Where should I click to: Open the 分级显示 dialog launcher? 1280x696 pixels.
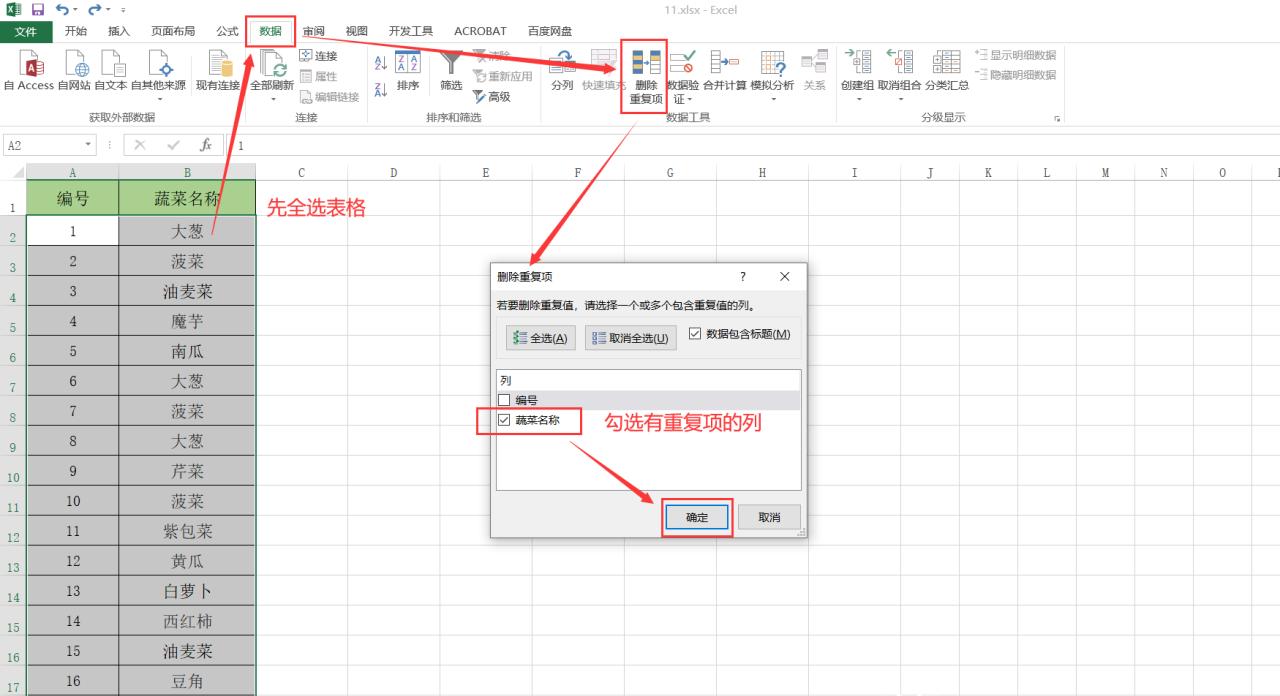point(1058,118)
